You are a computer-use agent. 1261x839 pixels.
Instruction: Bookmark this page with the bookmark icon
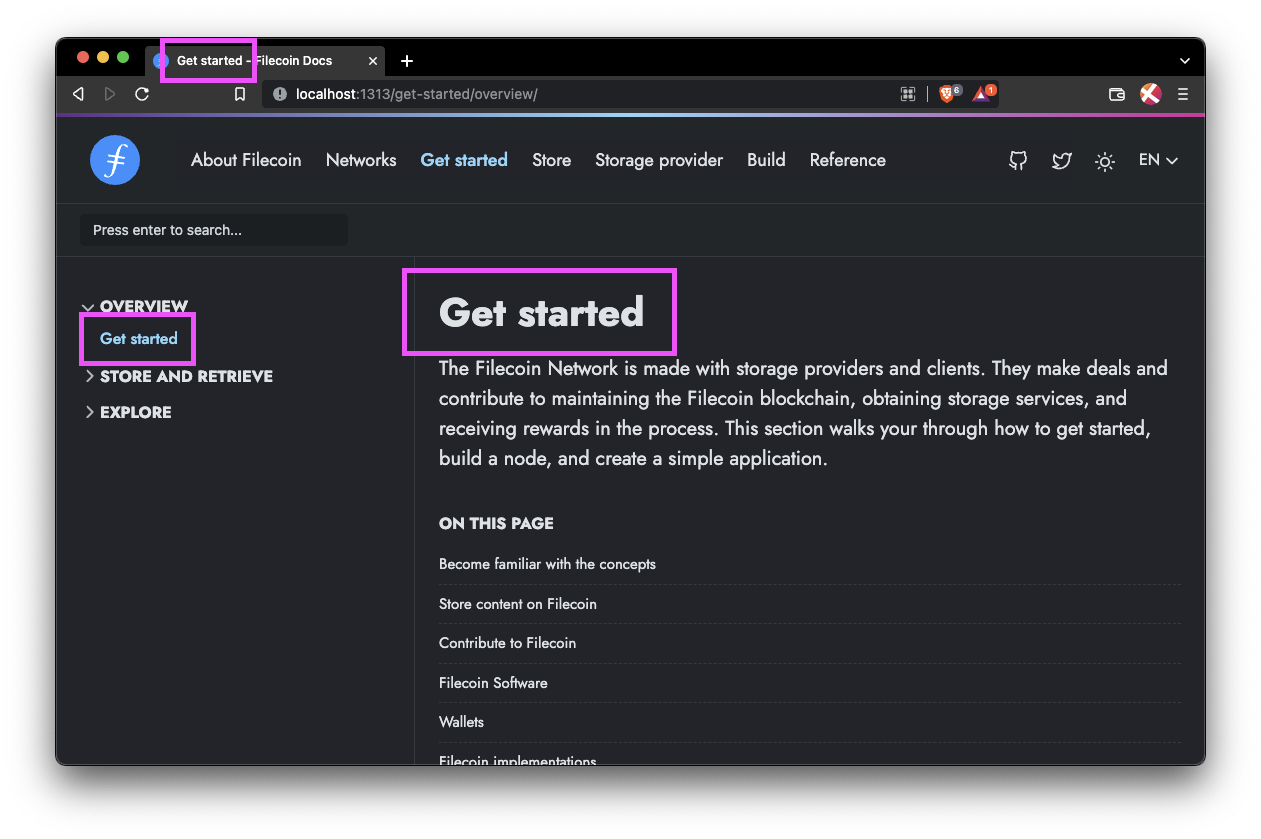[x=240, y=94]
